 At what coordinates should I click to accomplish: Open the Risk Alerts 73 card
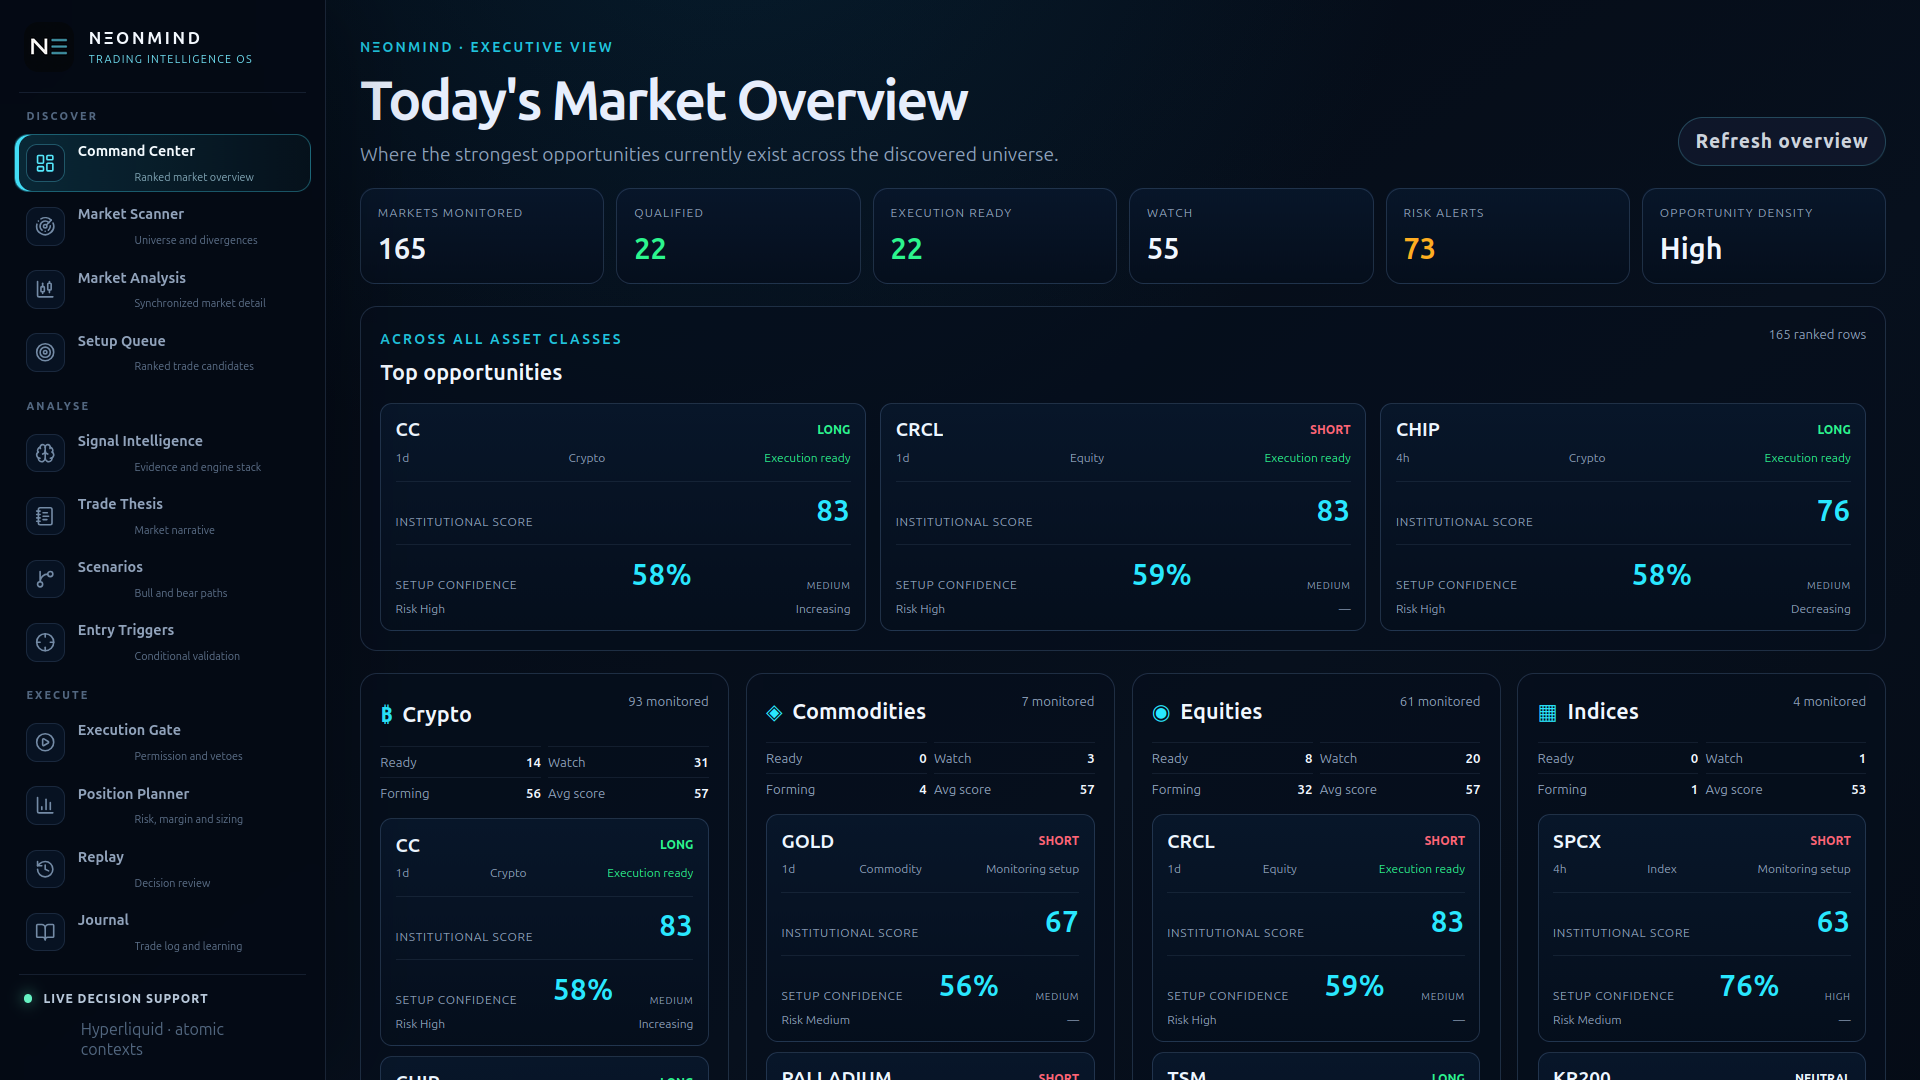tap(1508, 236)
